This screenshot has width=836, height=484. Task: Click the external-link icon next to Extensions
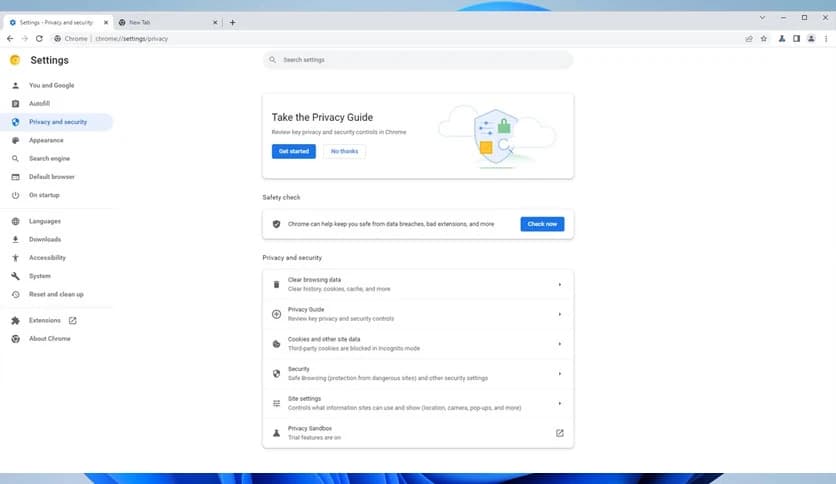tap(73, 320)
